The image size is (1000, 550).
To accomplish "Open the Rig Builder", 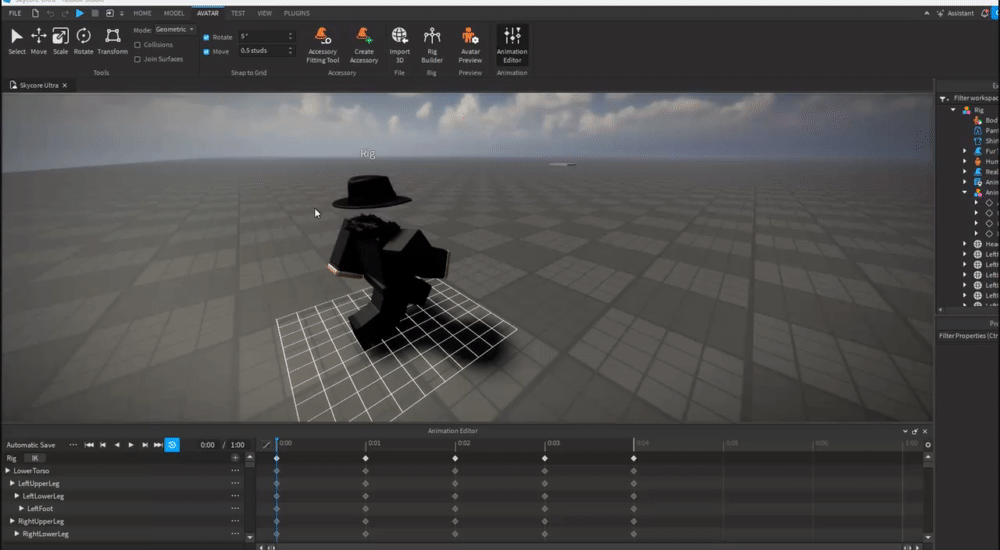I will [432, 45].
